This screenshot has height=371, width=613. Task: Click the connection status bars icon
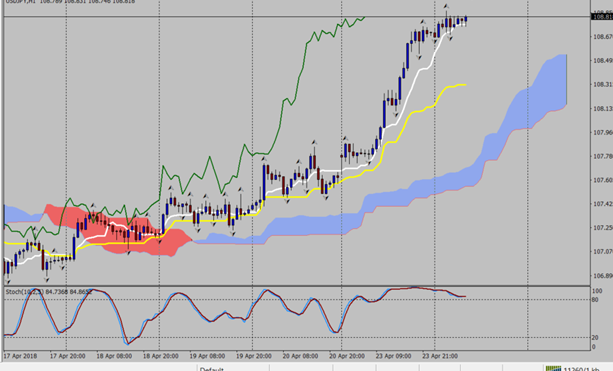[553, 368]
